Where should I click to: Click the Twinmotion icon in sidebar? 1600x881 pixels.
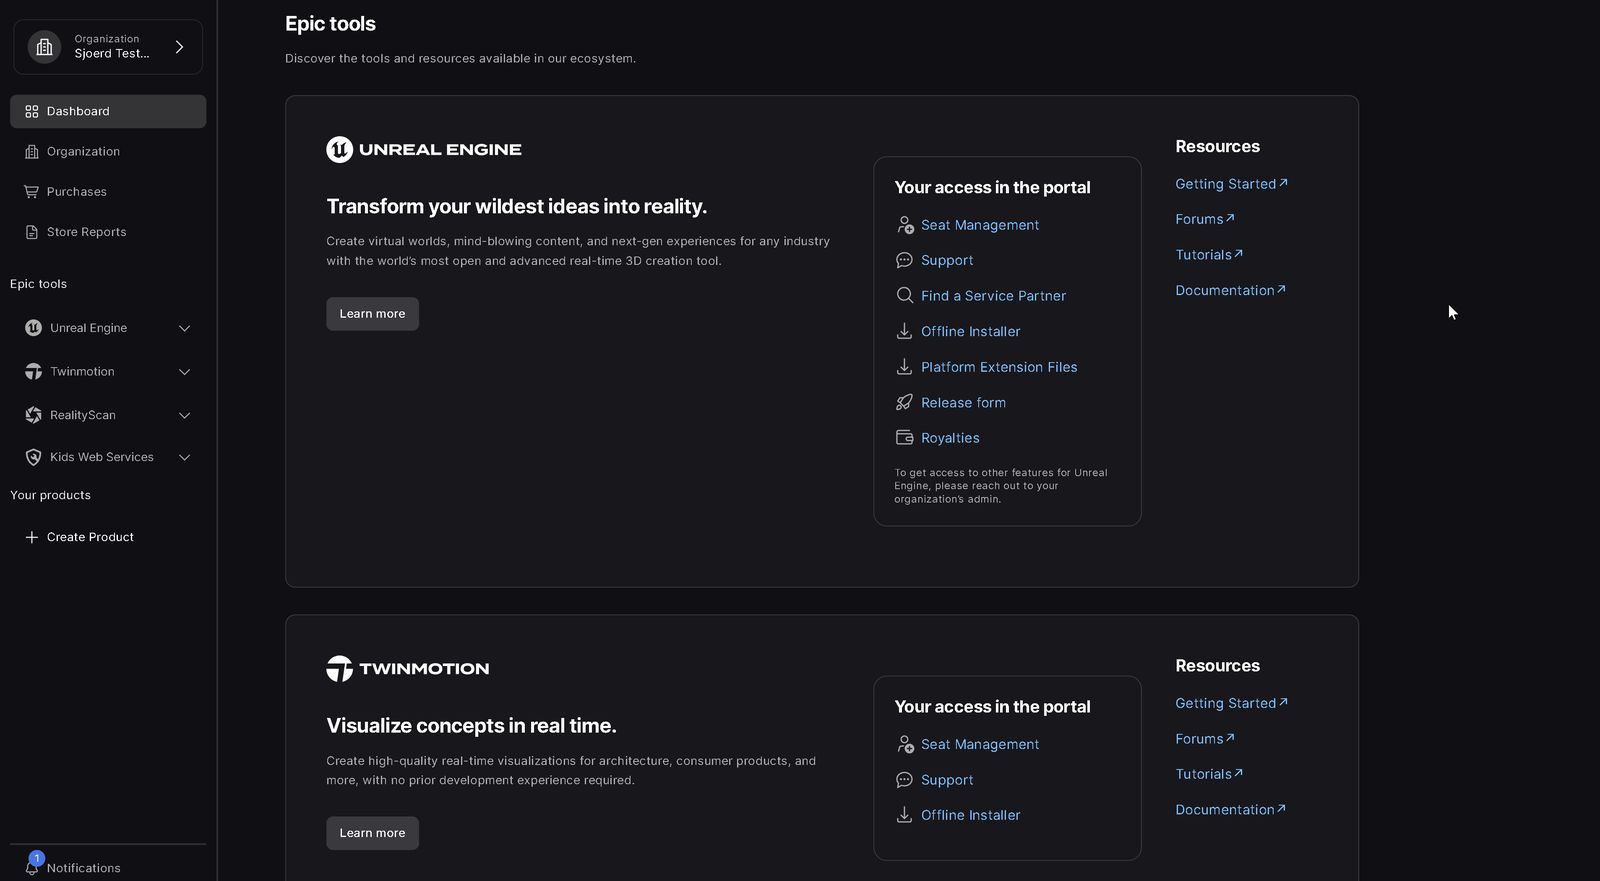coord(33,372)
